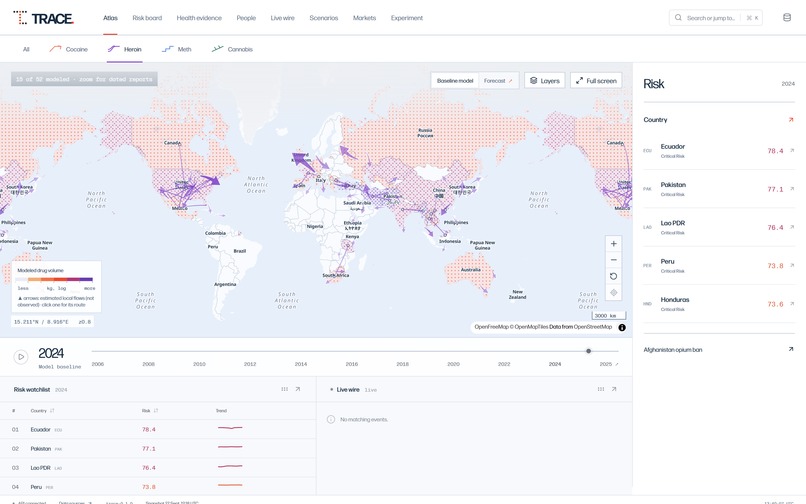Screen dimensions: 806x504
Task: Switch to Forecast mode
Action: click(498, 81)
